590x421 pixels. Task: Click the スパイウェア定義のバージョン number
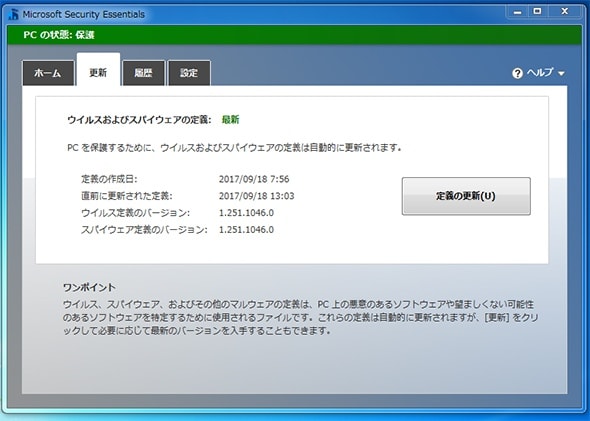pos(246,229)
